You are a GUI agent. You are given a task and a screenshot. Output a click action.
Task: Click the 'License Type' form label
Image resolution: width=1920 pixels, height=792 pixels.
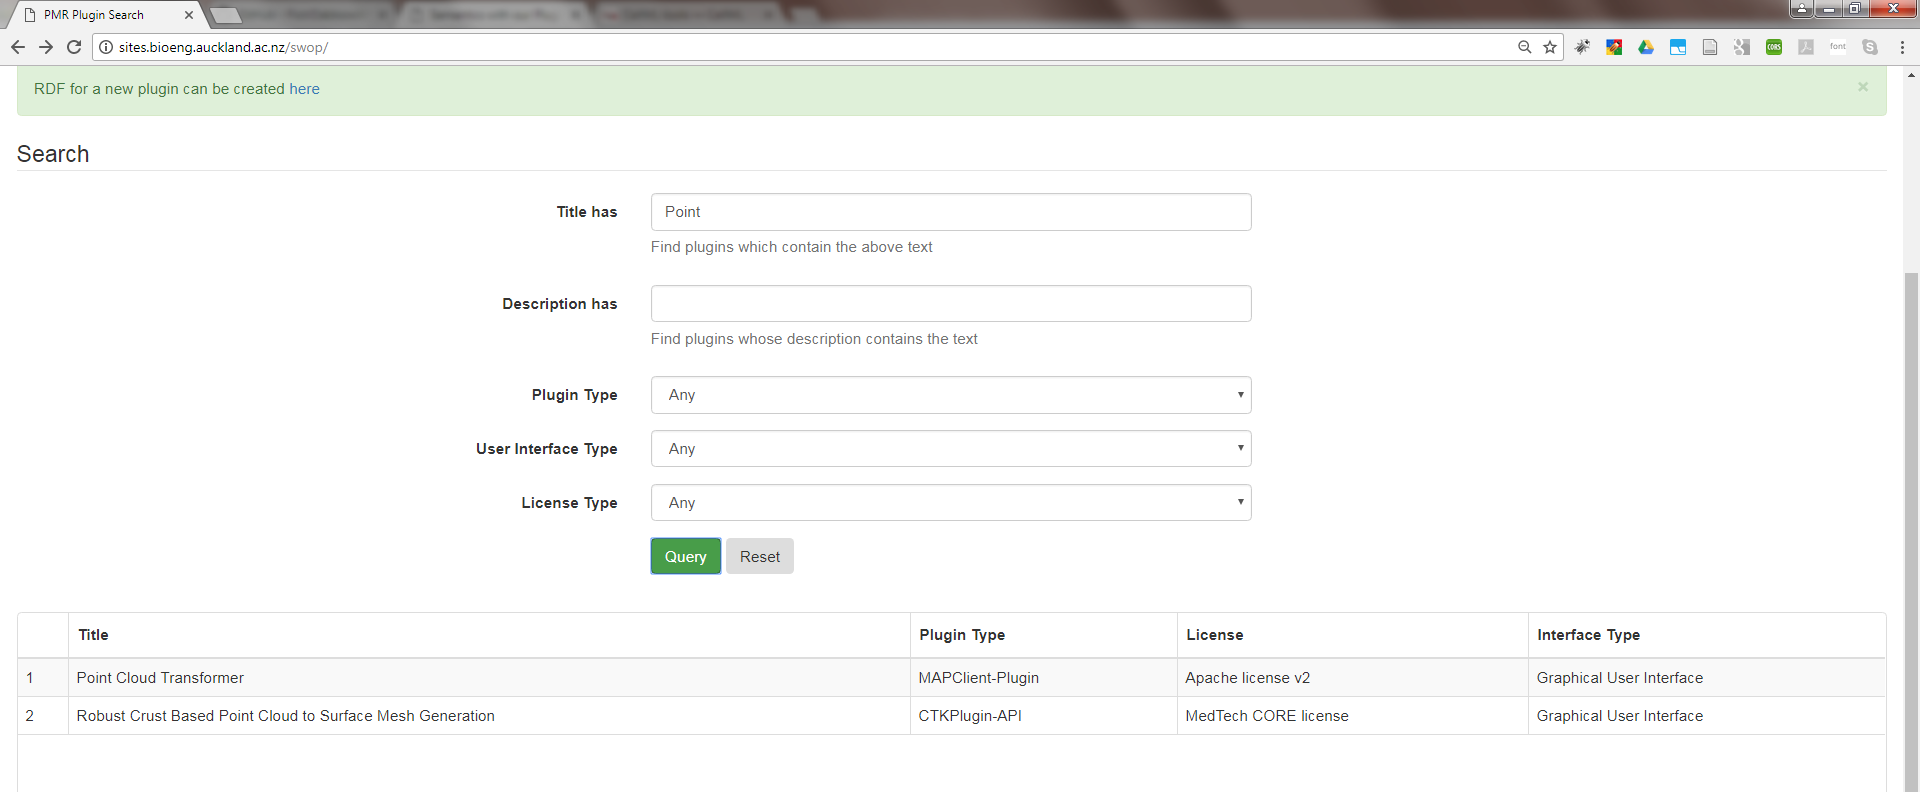569,503
